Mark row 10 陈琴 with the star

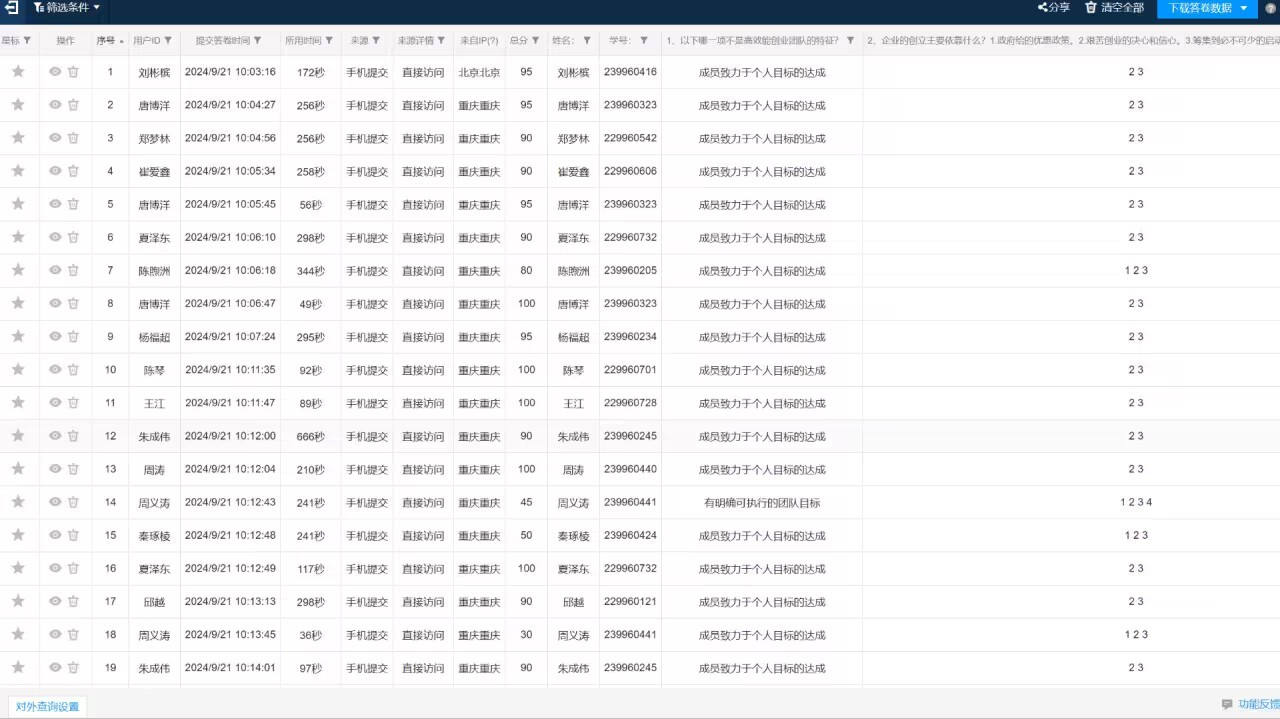(x=17, y=370)
